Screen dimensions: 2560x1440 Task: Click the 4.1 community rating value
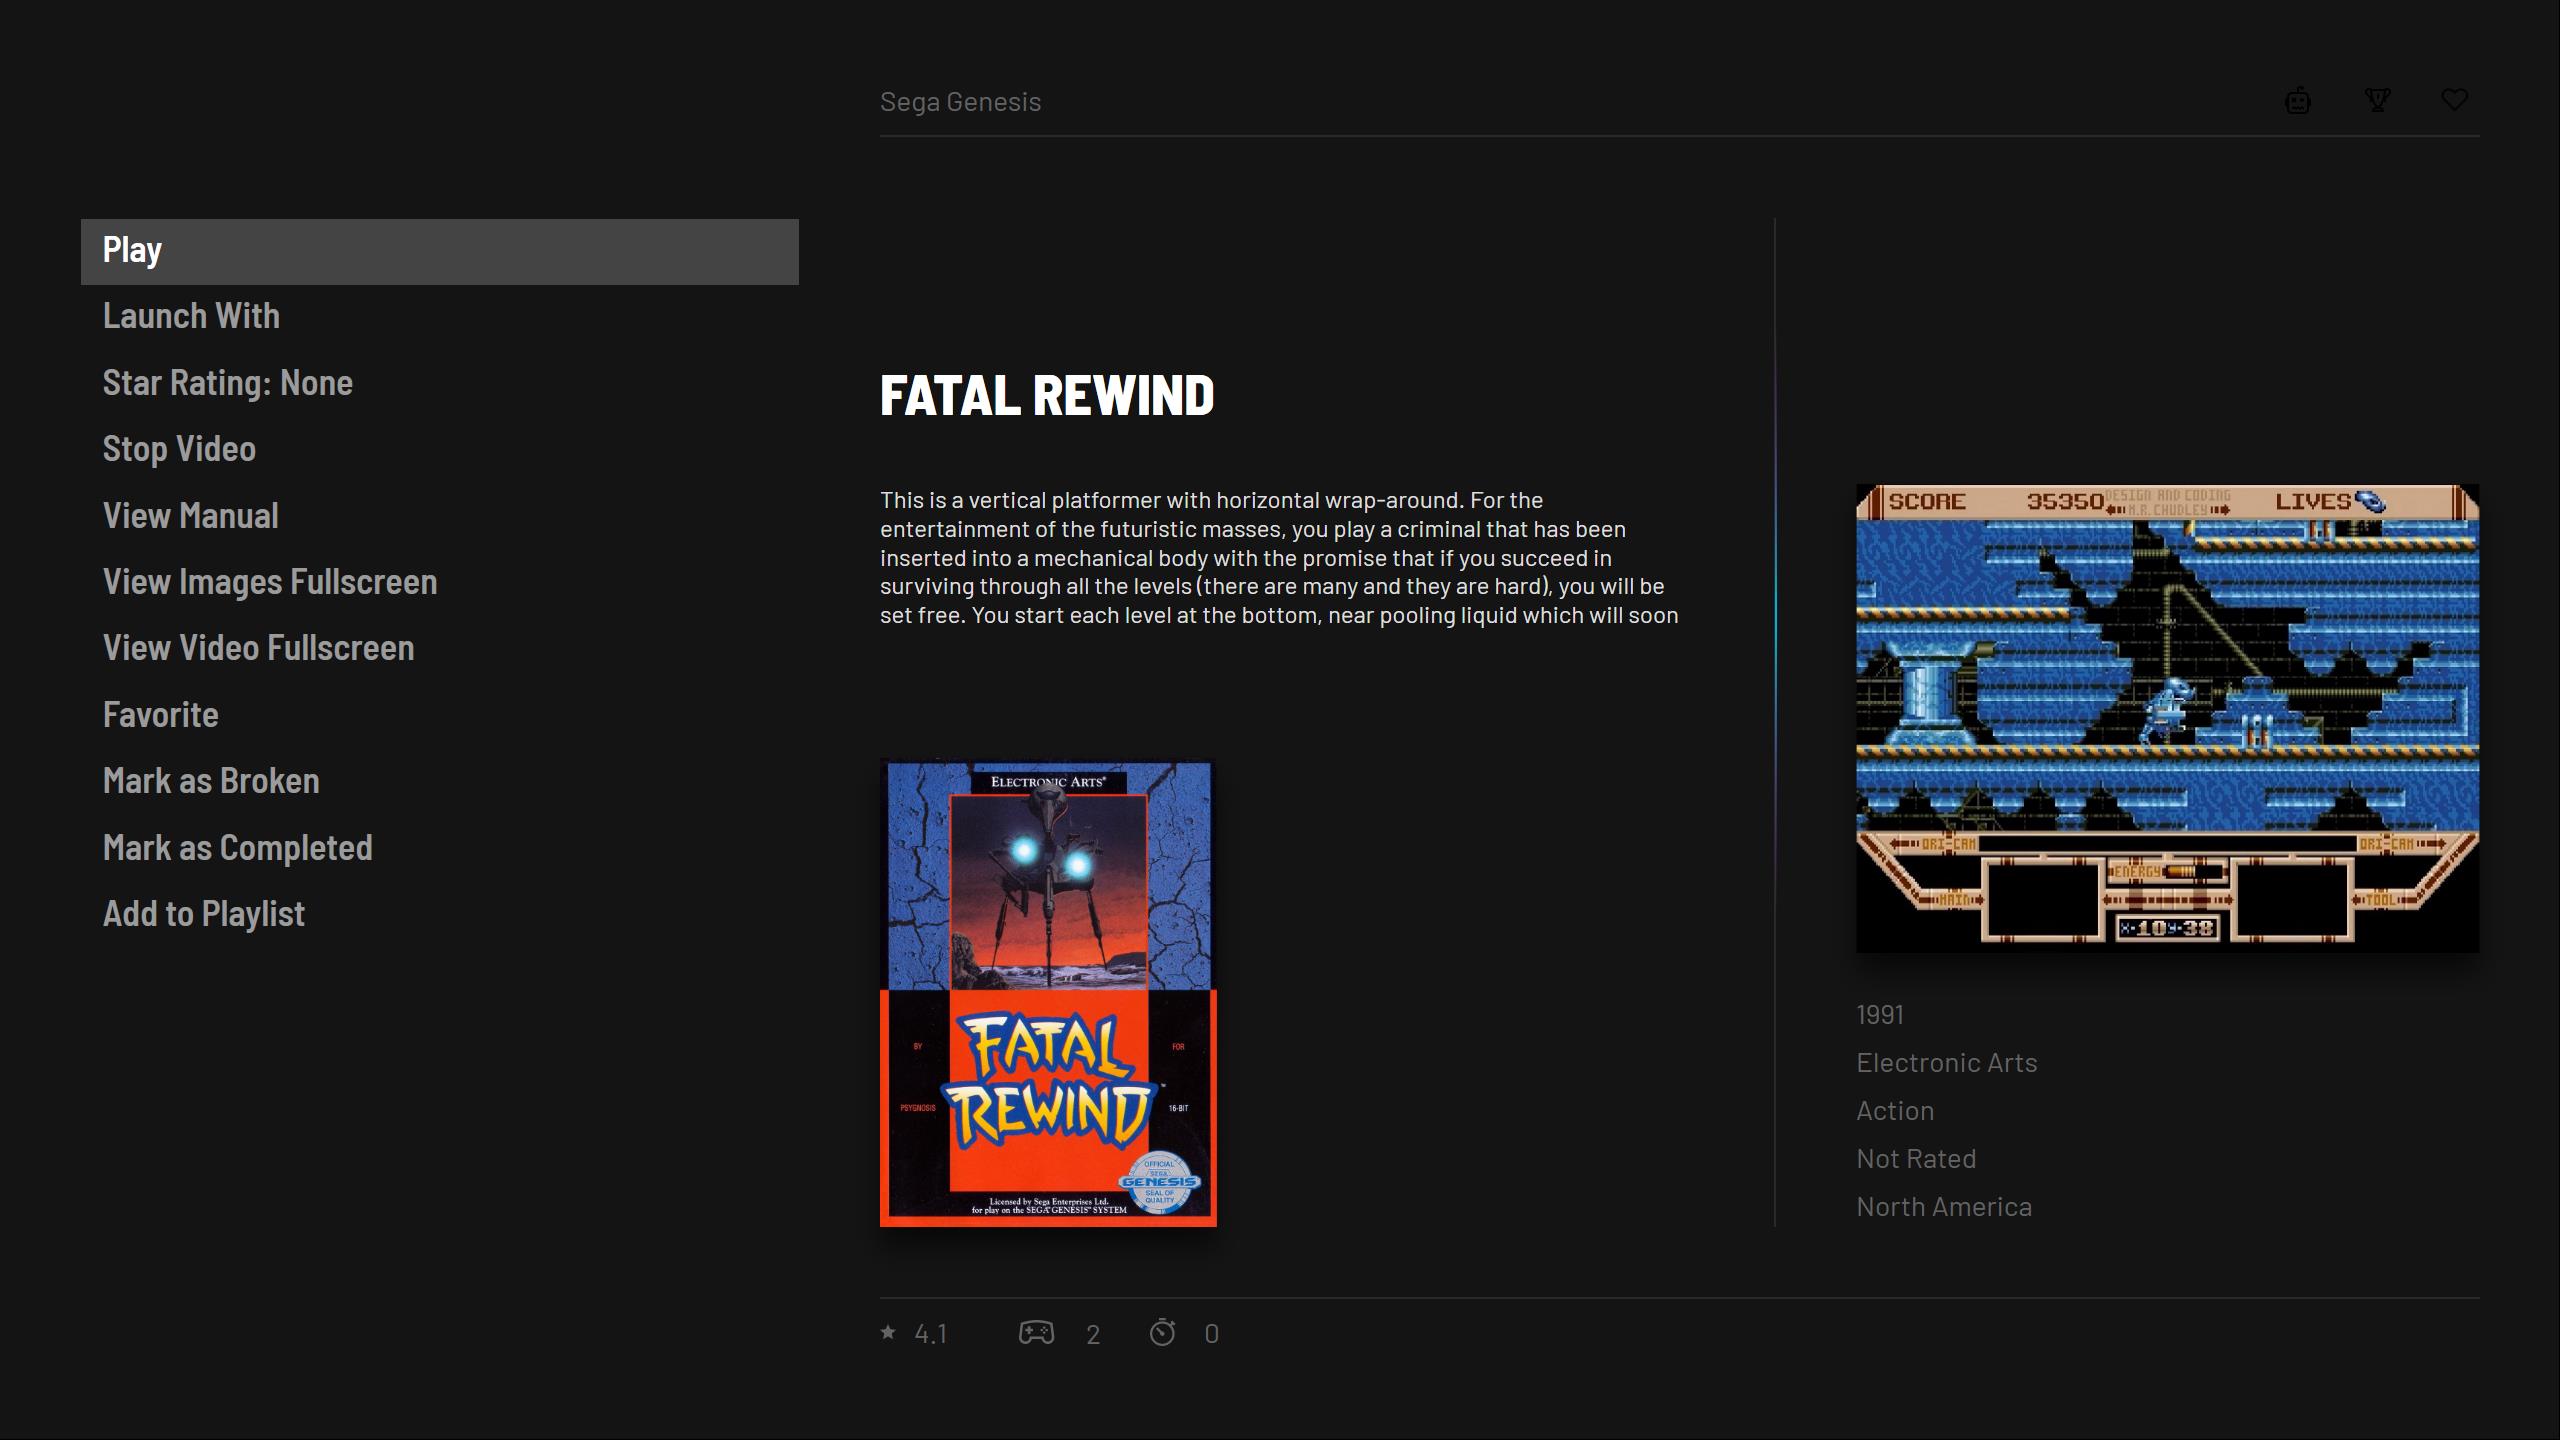point(930,1334)
